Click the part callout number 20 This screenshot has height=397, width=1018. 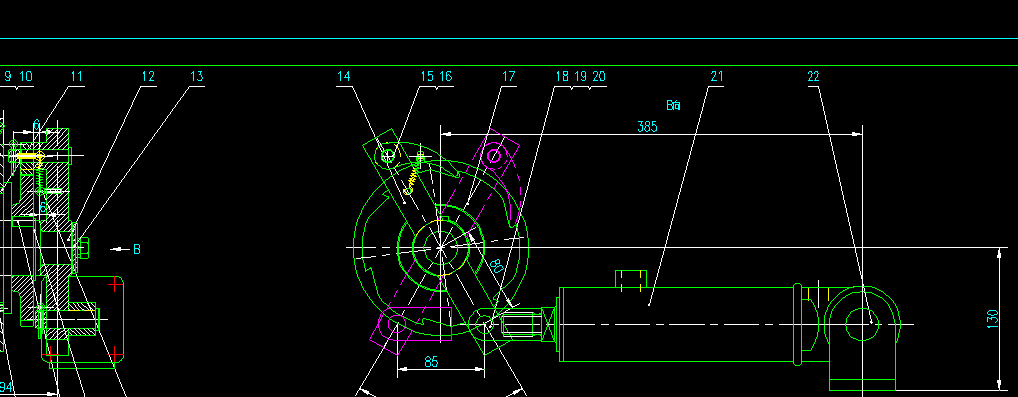pos(599,77)
